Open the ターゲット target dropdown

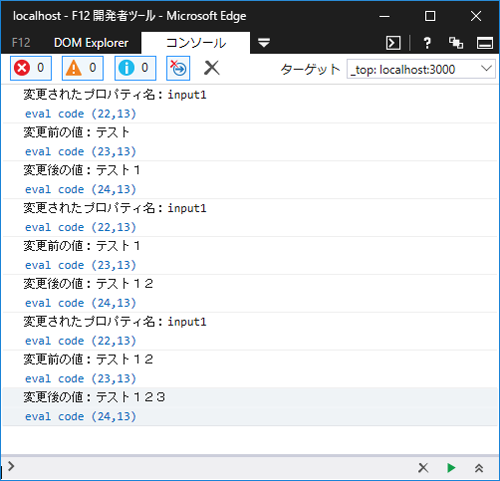pyautogui.click(x=421, y=69)
